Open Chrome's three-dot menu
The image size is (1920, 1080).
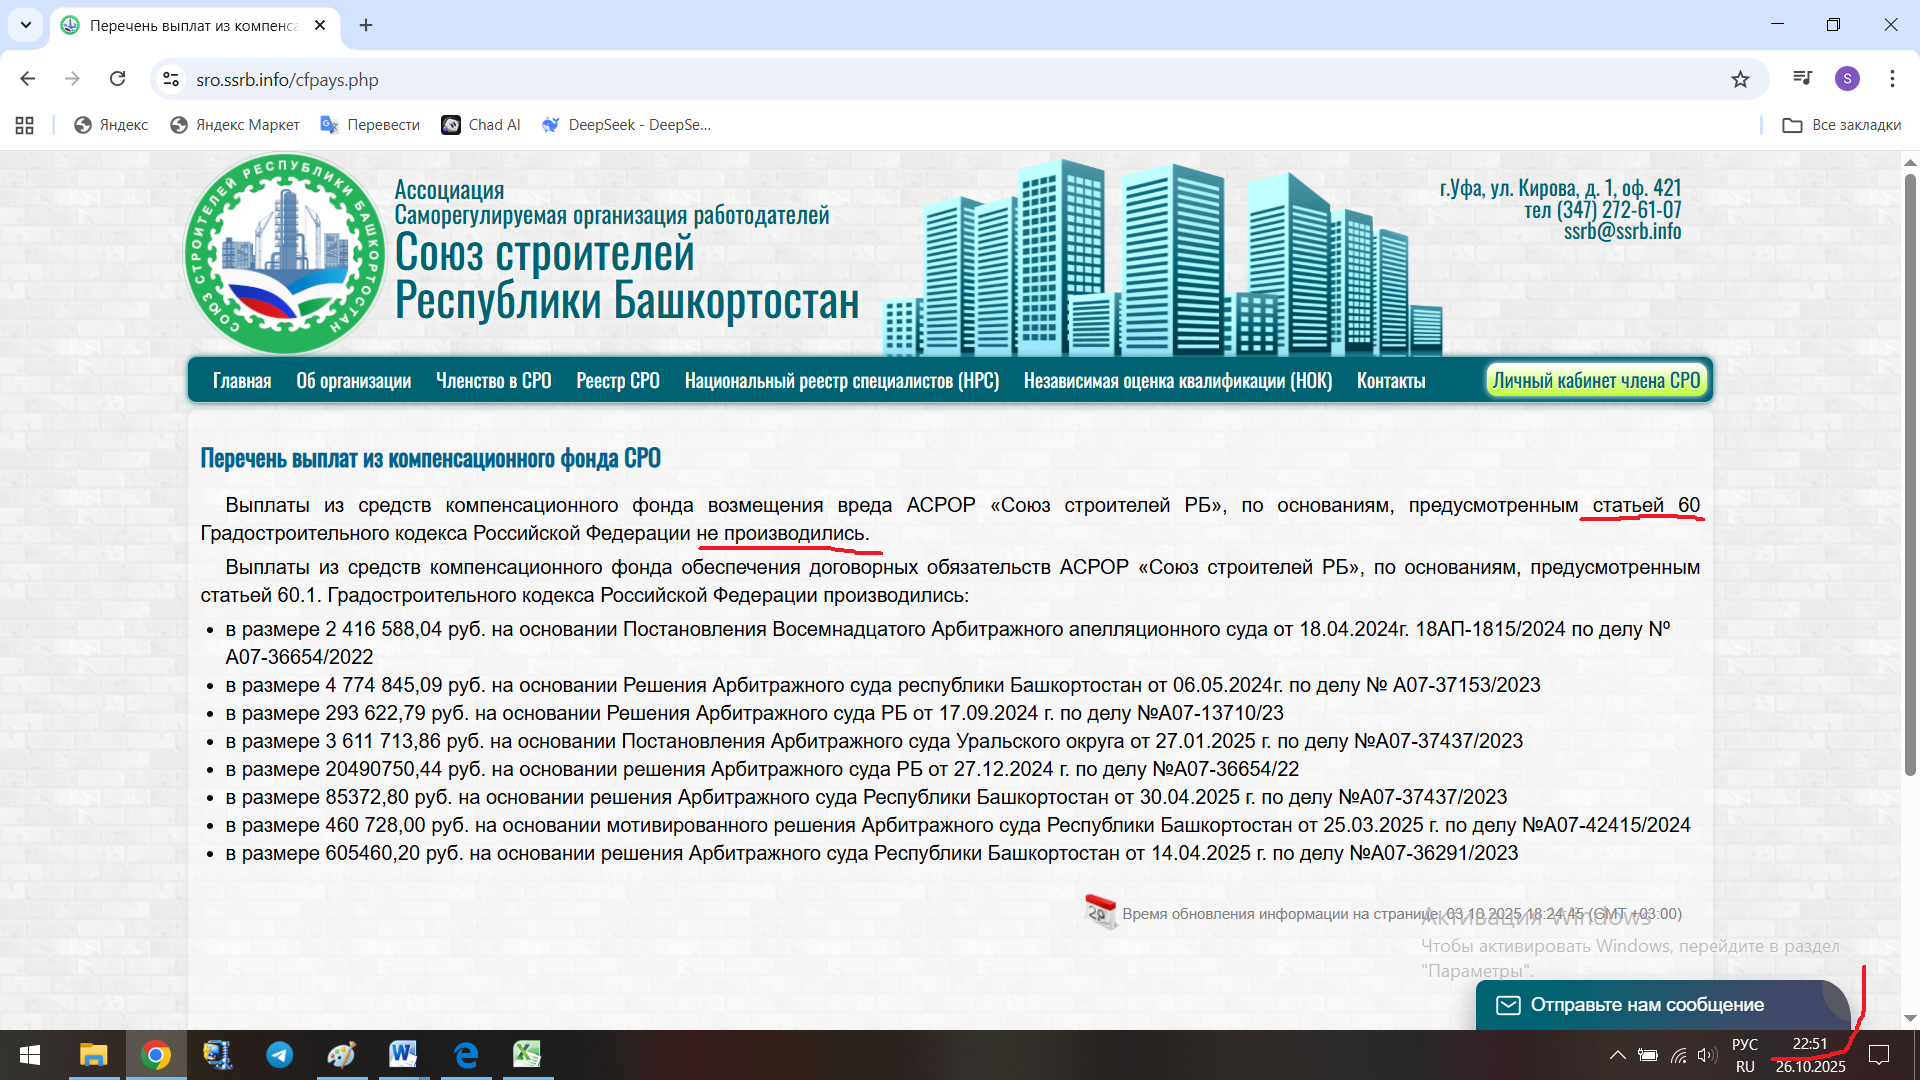[x=1892, y=79]
